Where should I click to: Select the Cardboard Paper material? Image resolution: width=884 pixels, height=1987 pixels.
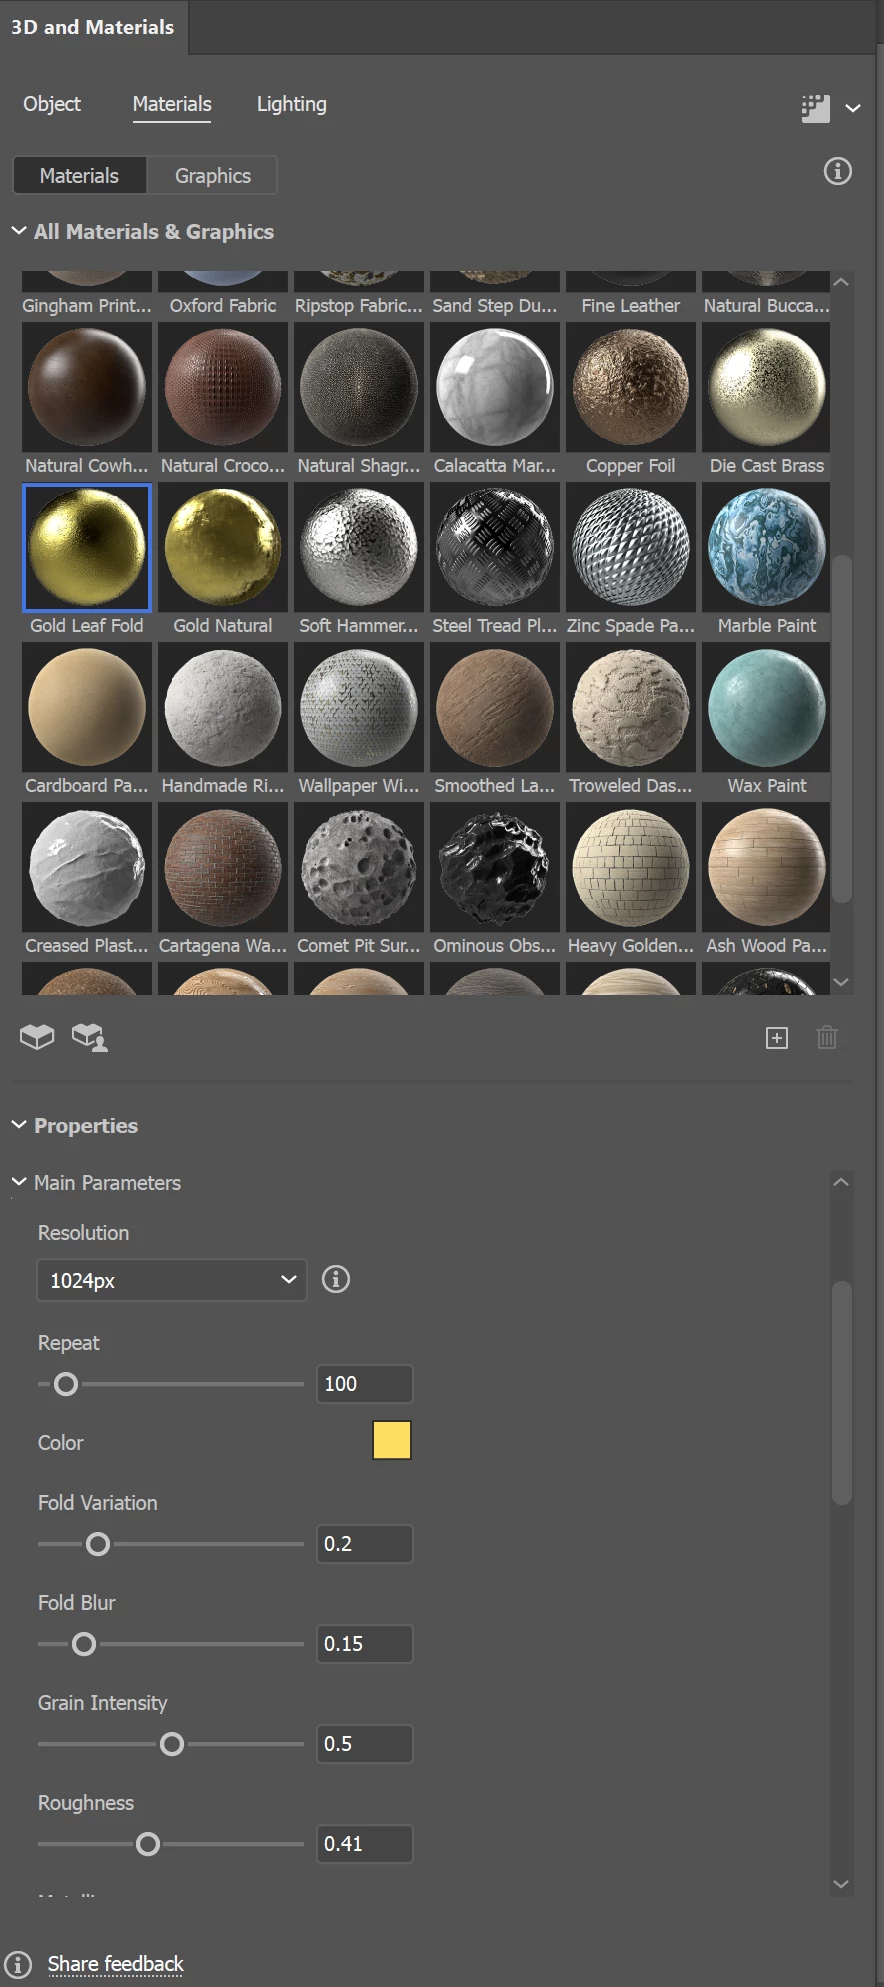click(87, 708)
